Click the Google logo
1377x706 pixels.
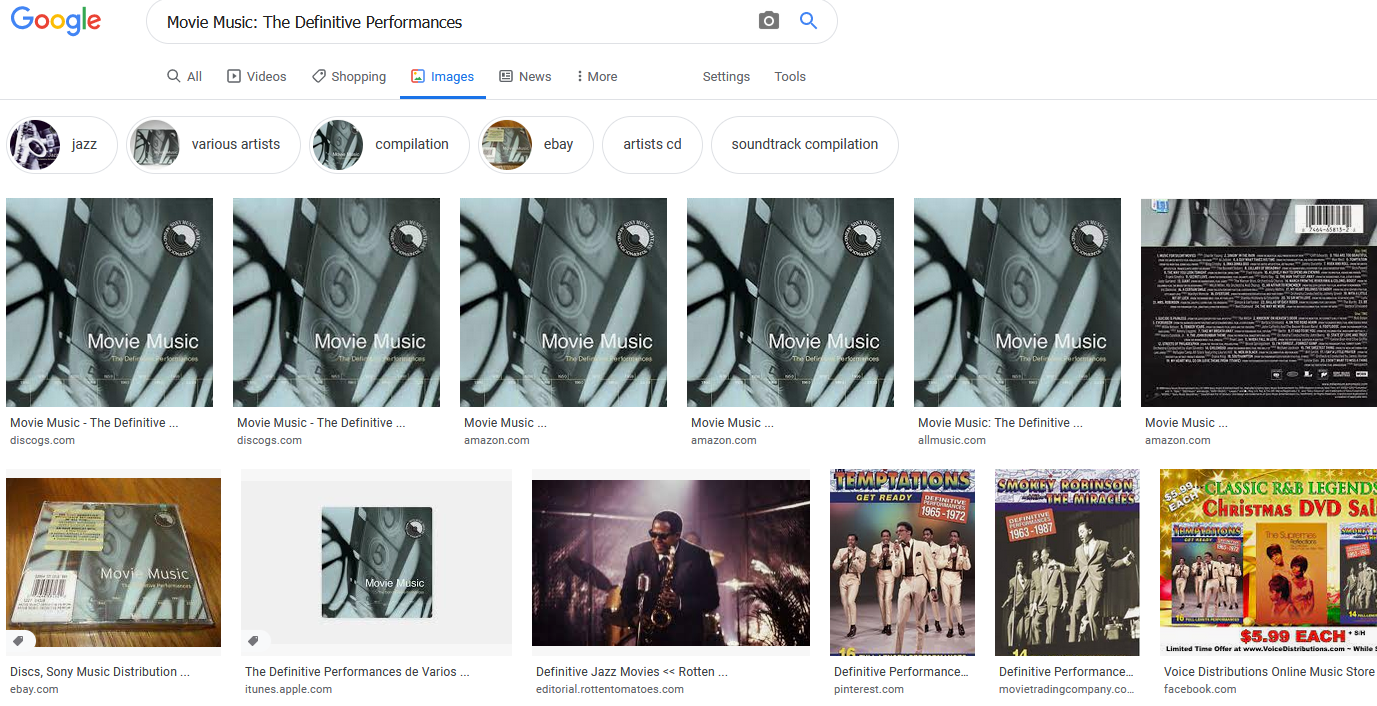[x=56, y=21]
